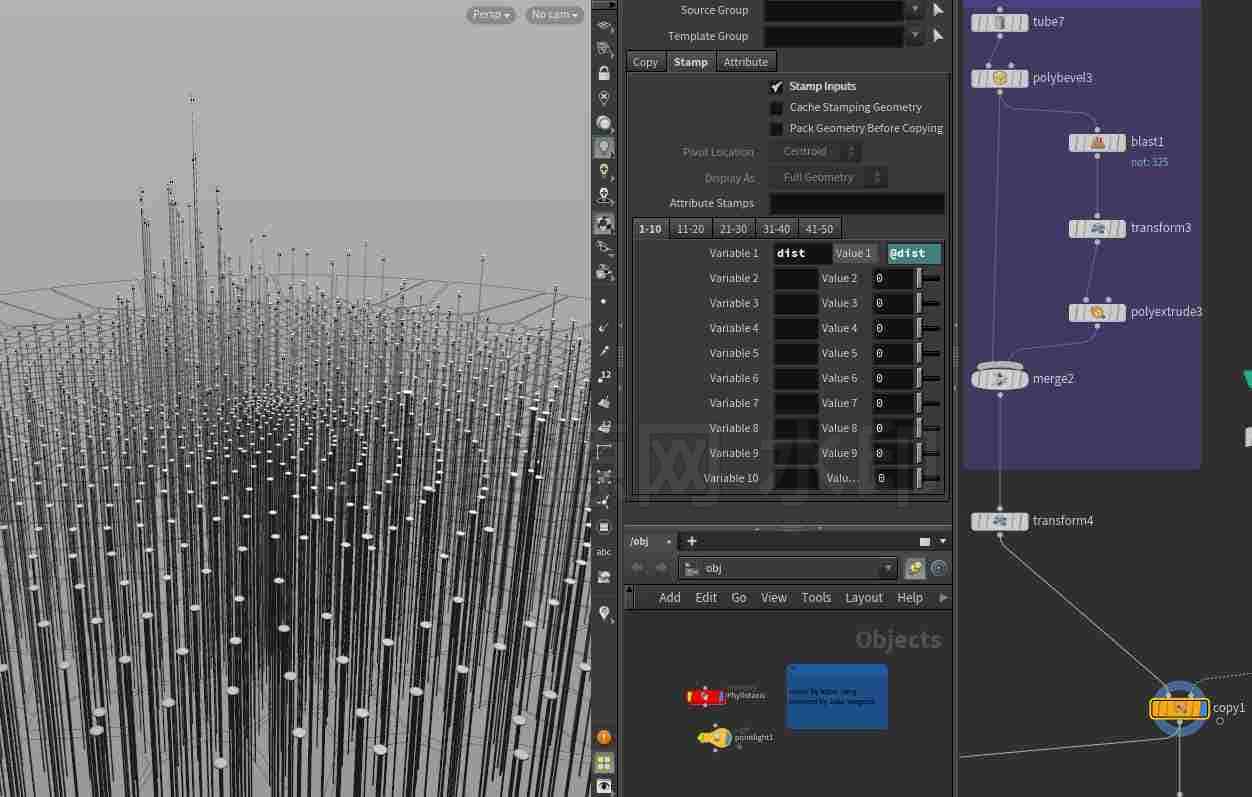Click the blue sticky note in Objects network
The width and height of the screenshot is (1252, 797).
[837, 696]
